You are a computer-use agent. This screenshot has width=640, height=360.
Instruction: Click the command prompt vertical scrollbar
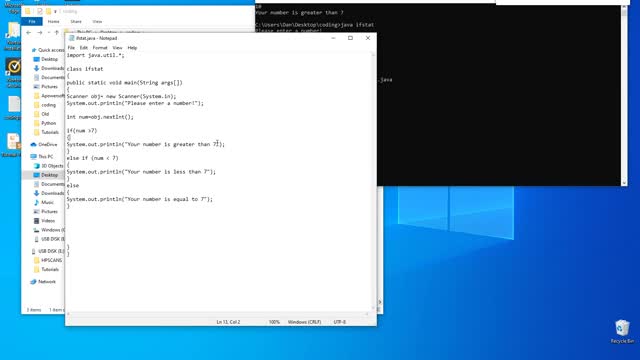tap(624, 95)
